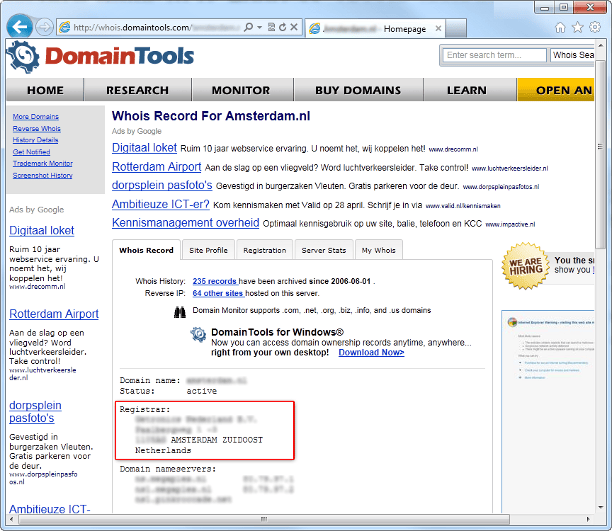The image size is (612, 531).
Task: Click the DomainTools gear logo
Action: [x=23, y=57]
